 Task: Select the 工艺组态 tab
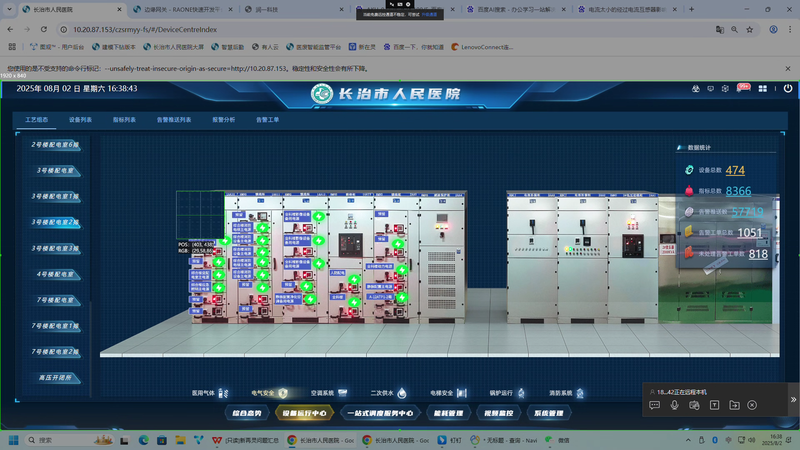coord(36,120)
